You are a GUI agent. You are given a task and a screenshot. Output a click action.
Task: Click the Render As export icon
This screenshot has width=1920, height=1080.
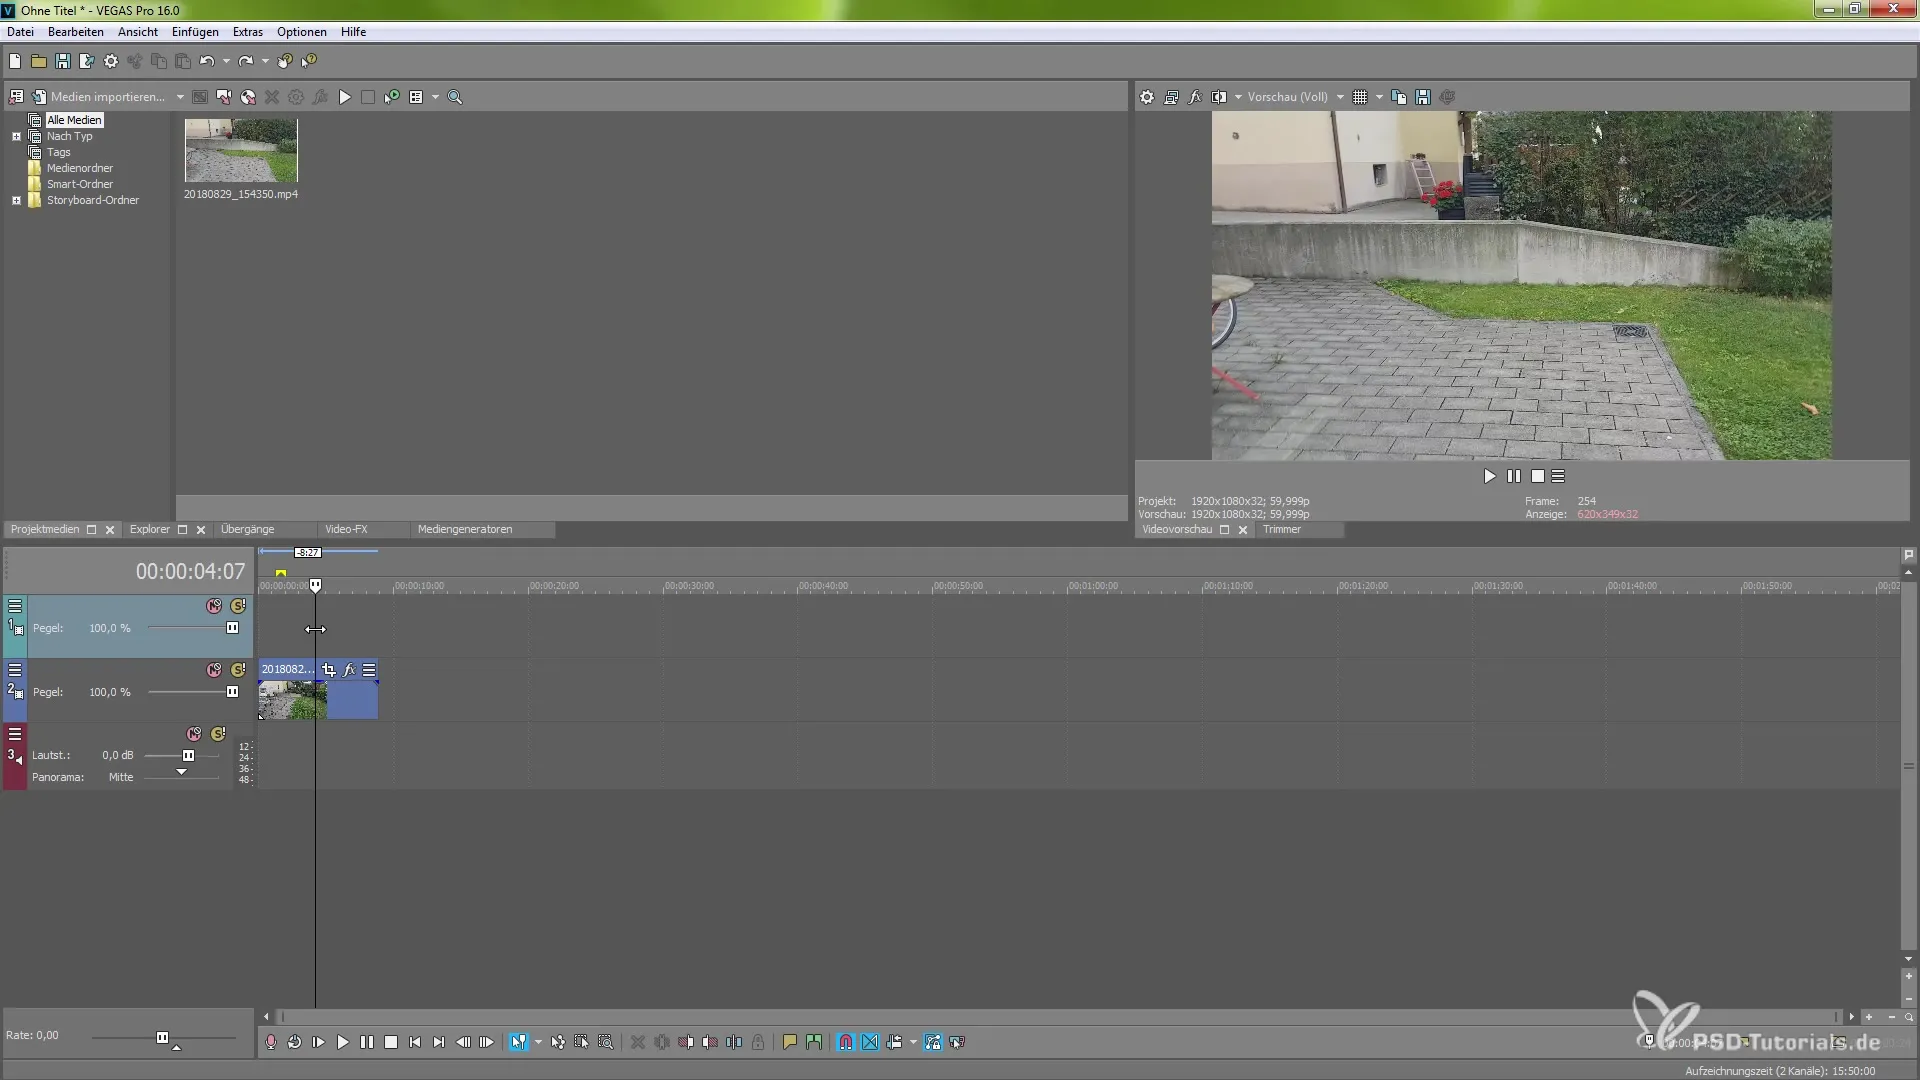click(87, 61)
